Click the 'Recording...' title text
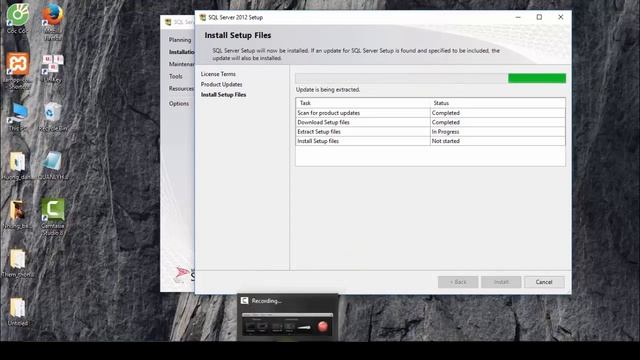Screen dimensions: 640x360 pos(267,301)
